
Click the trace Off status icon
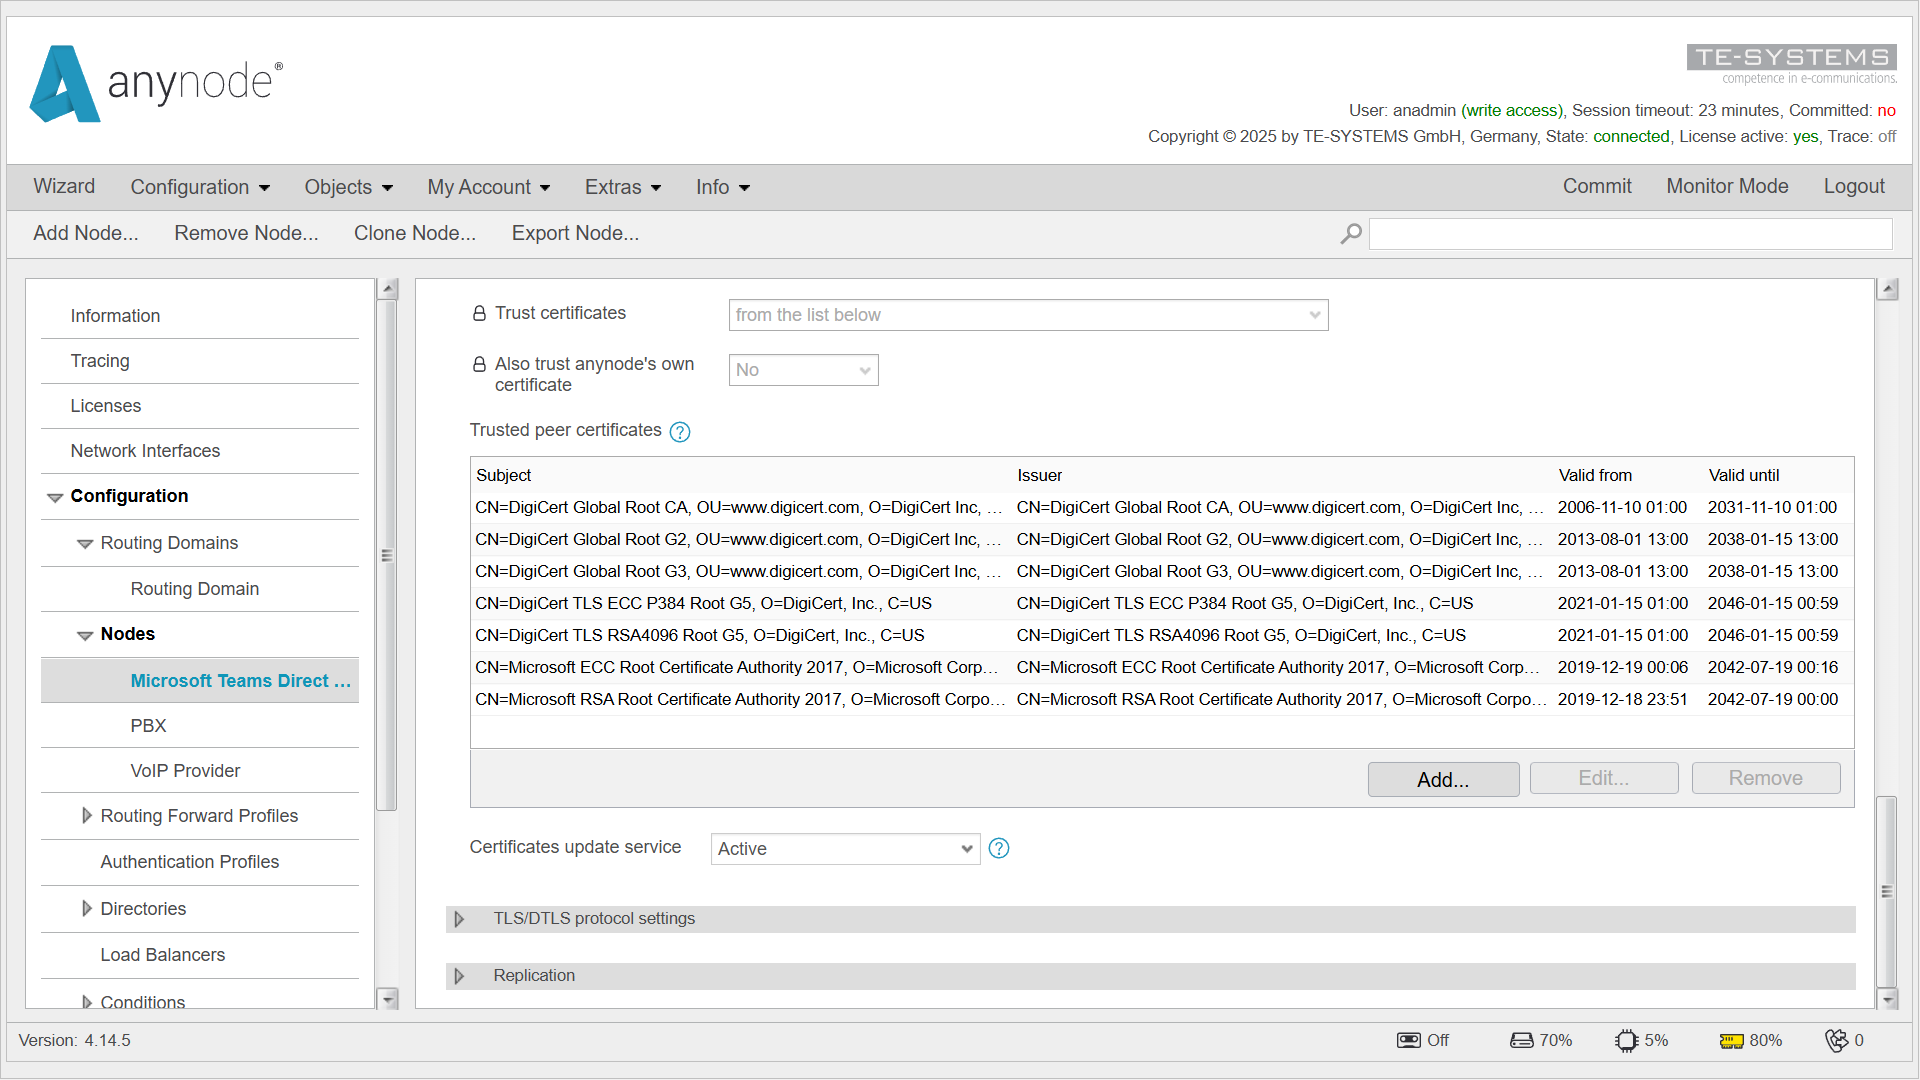1408,1041
